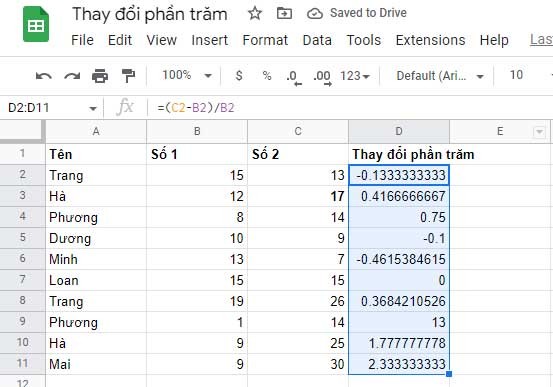The height and width of the screenshot is (387, 553).
Task: Open the View menu
Action: point(162,40)
